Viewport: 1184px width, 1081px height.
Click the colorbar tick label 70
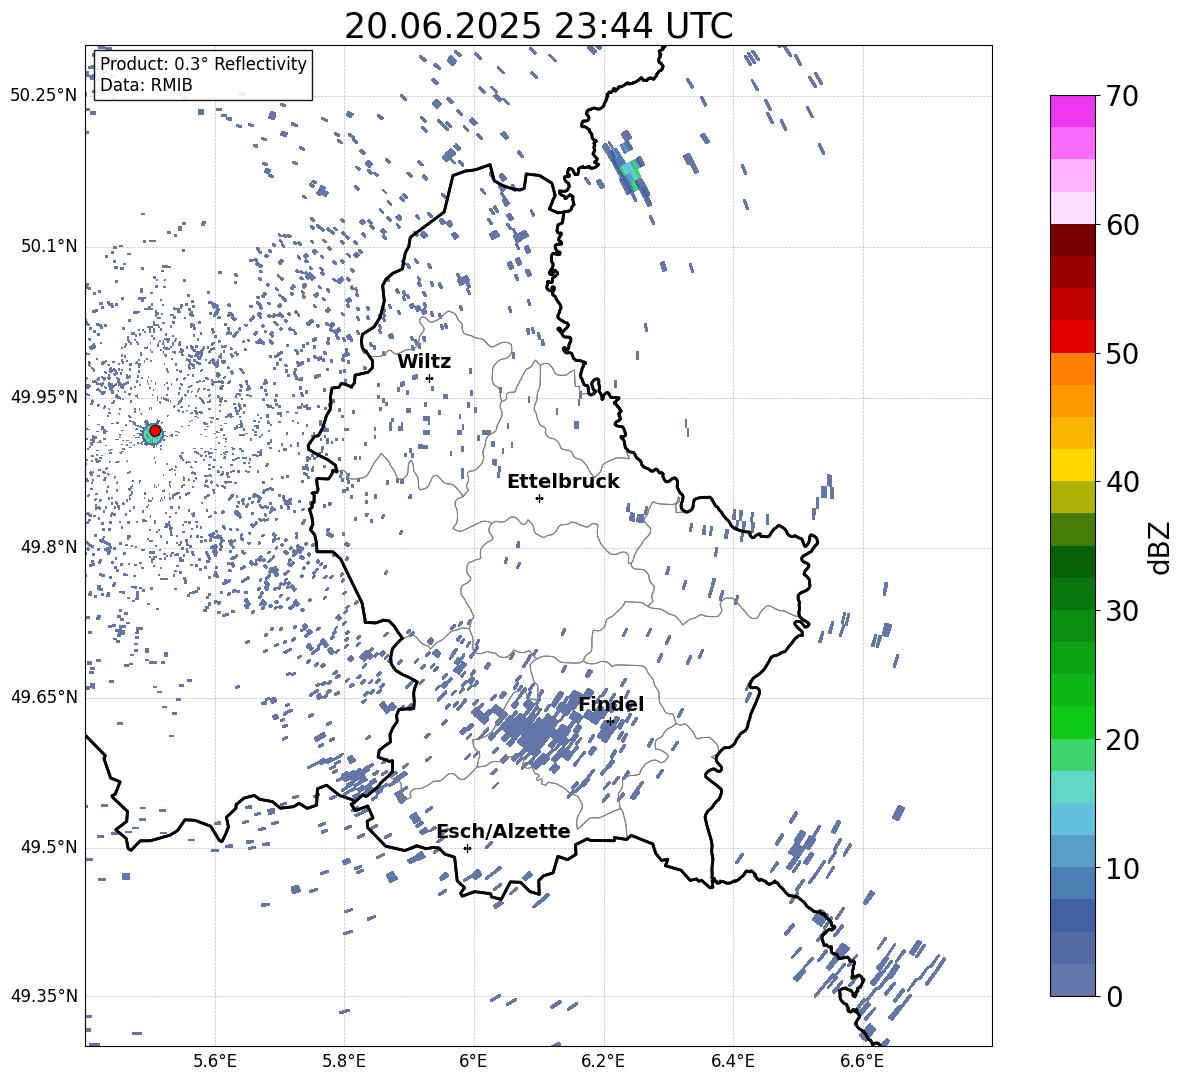pos(1122,97)
